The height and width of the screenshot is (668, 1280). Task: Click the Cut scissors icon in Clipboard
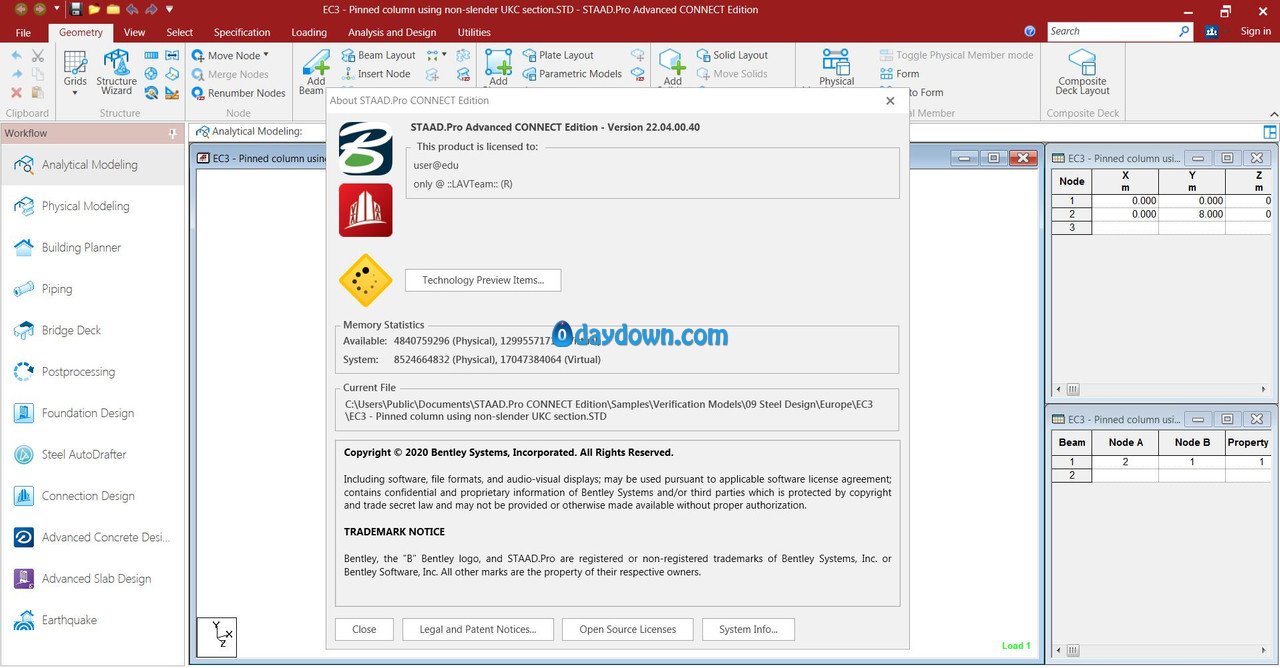coord(38,56)
